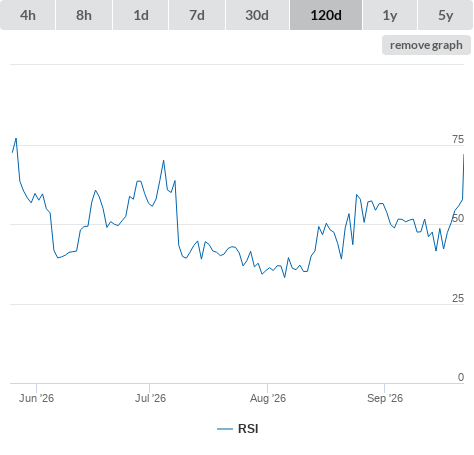Switch to the 8h time range
This screenshot has height=455, width=474.
[x=84, y=15]
